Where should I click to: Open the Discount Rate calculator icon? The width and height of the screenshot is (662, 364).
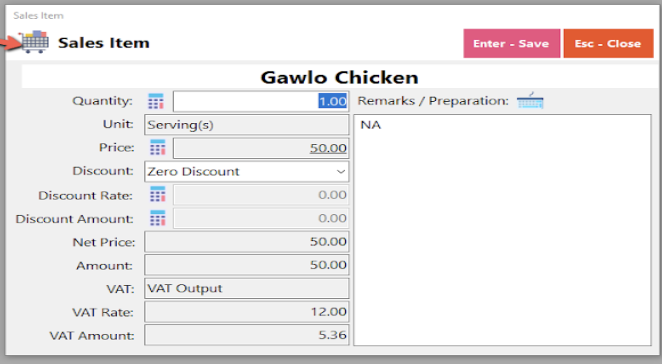tap(157, 195)
